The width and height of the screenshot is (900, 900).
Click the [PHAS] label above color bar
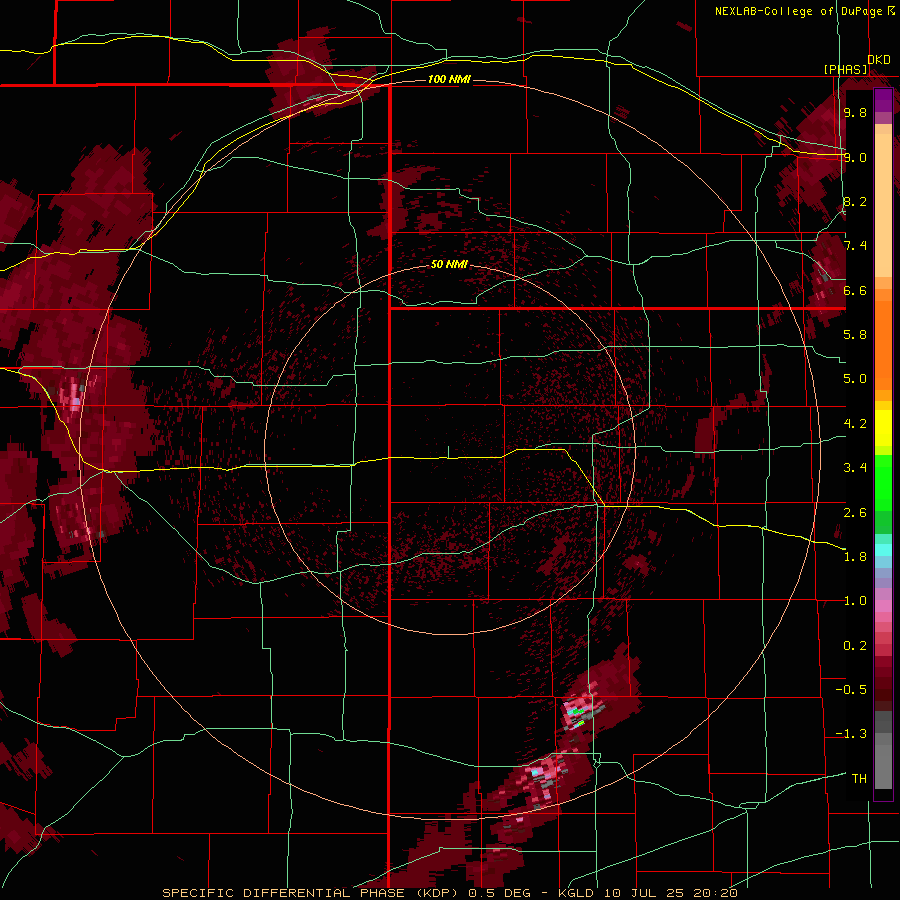pos(845,70)
